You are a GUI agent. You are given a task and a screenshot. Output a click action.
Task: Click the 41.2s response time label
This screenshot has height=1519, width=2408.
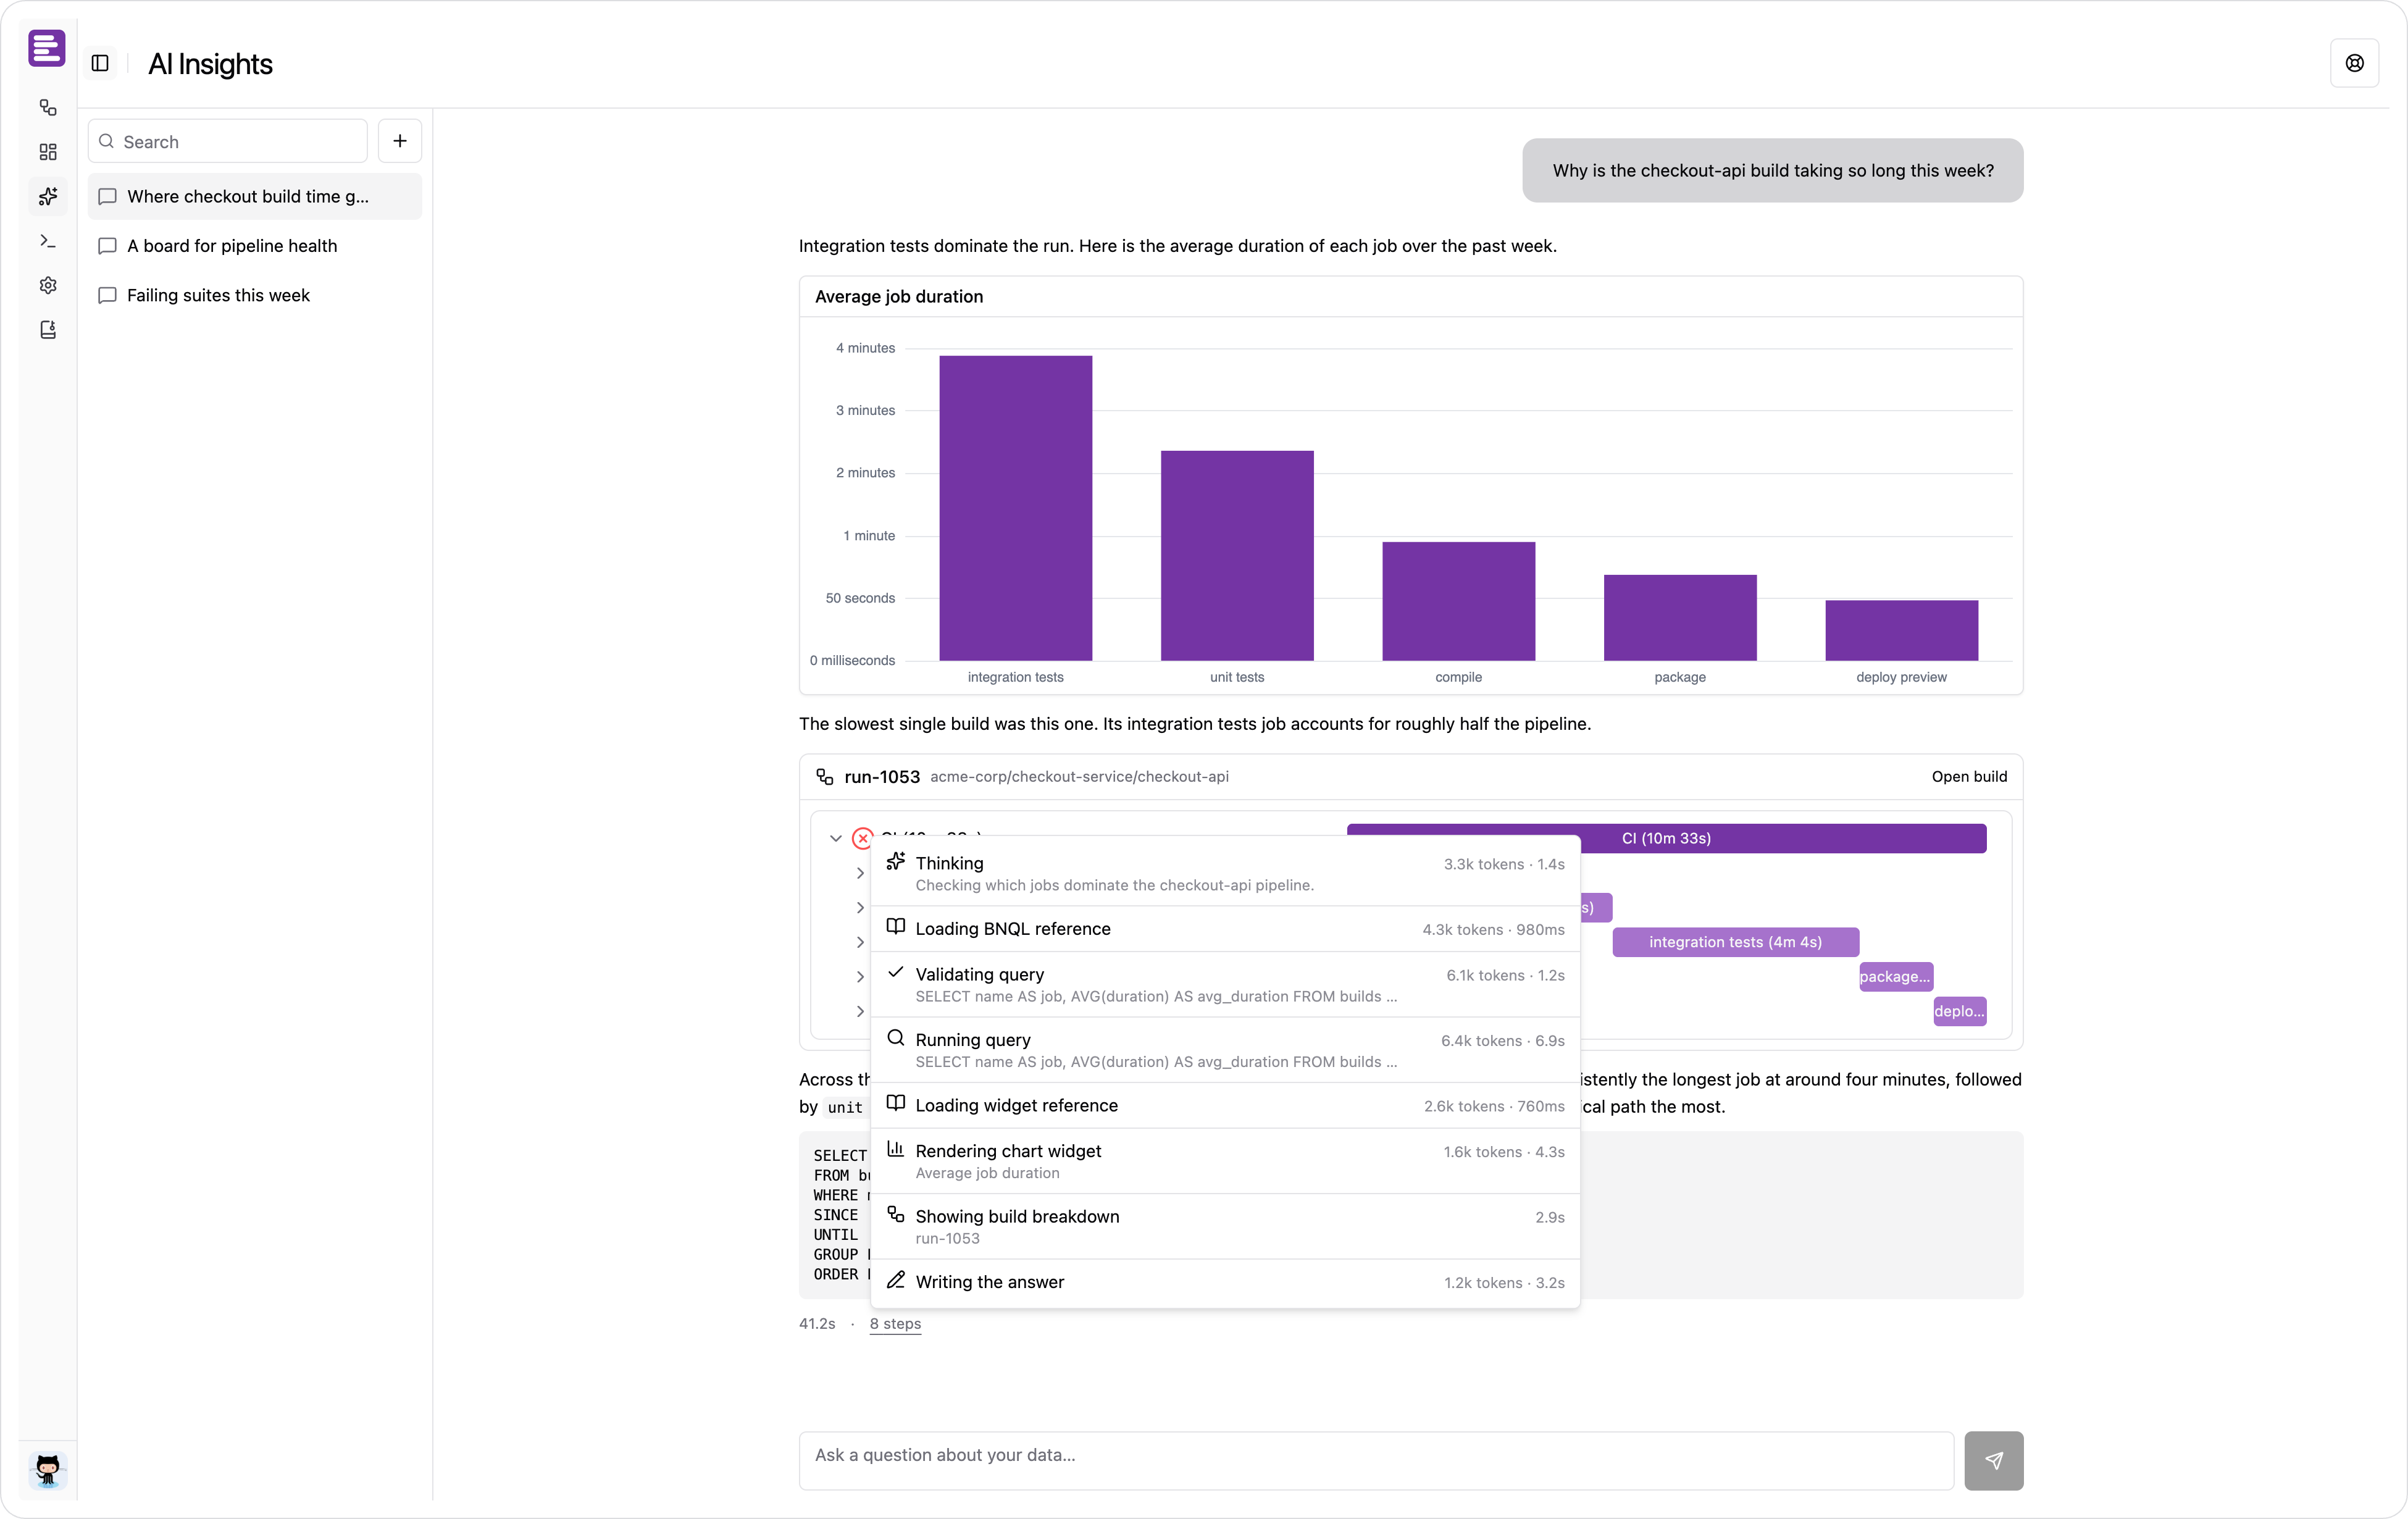(817, 1323)
